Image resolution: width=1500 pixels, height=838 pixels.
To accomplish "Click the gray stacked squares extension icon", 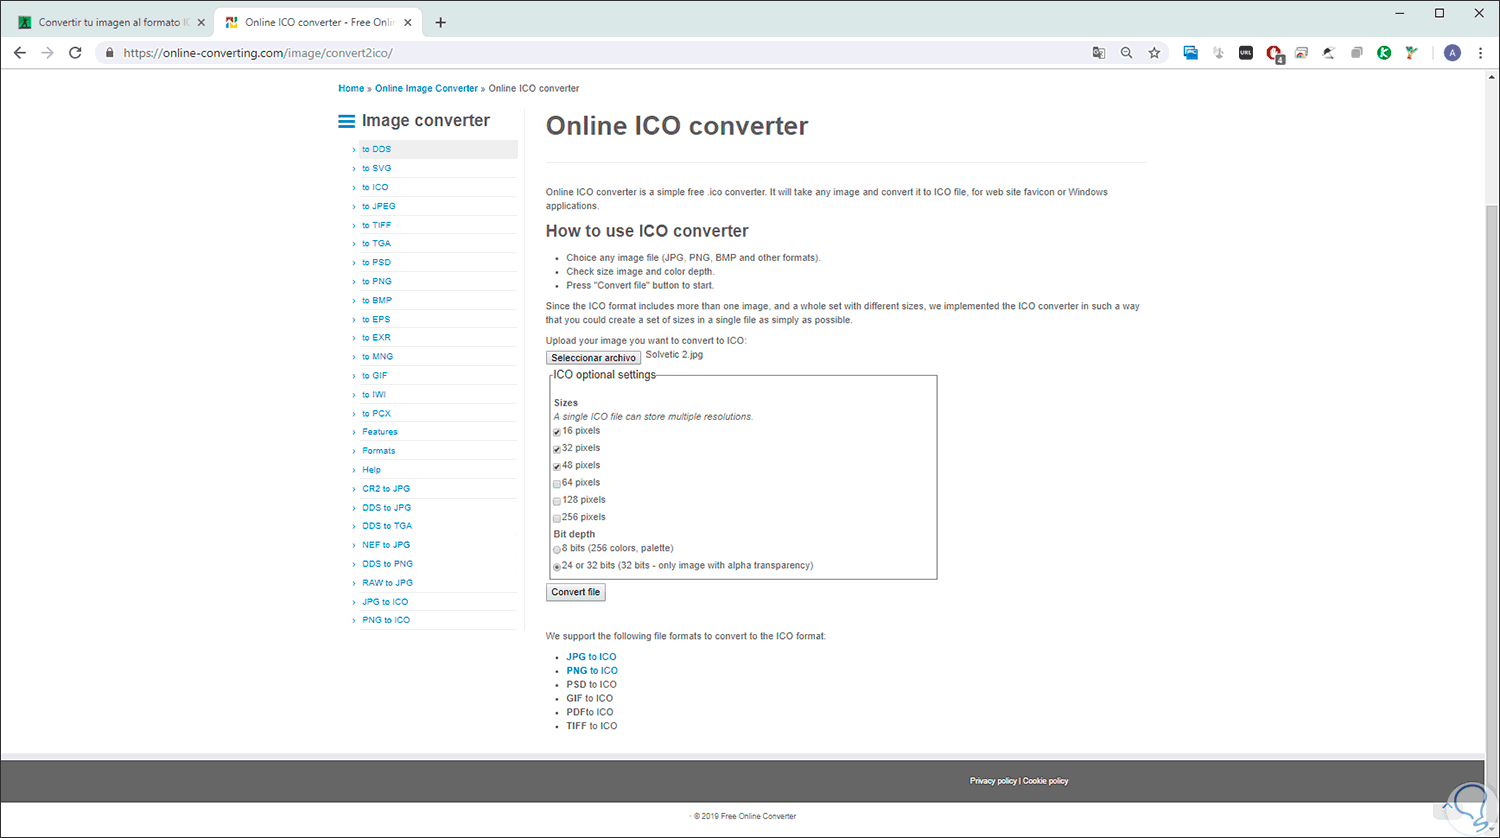I will coord(1357,53).
